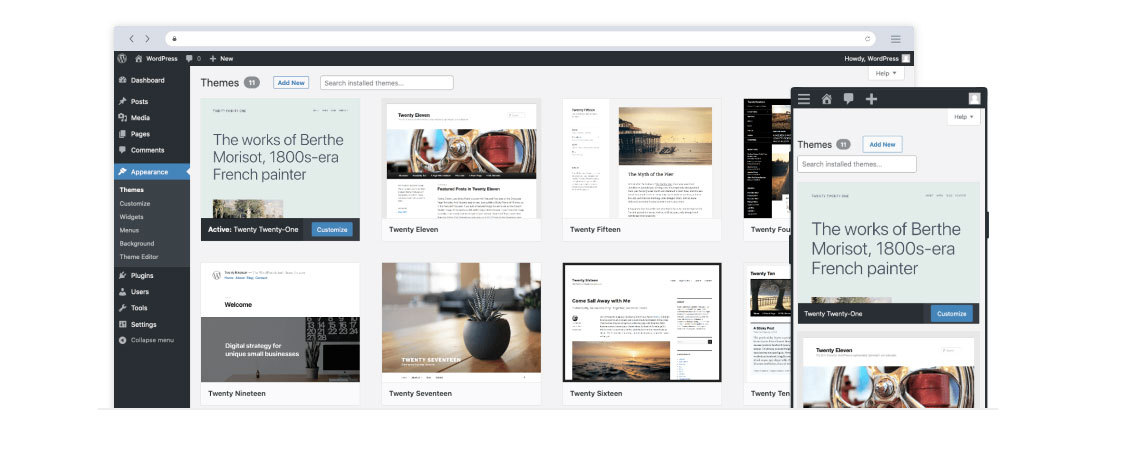Click the user avatar next to Howdy, WordPress
The width and height of the screenshot is (1127, 452).
(906, 58)
